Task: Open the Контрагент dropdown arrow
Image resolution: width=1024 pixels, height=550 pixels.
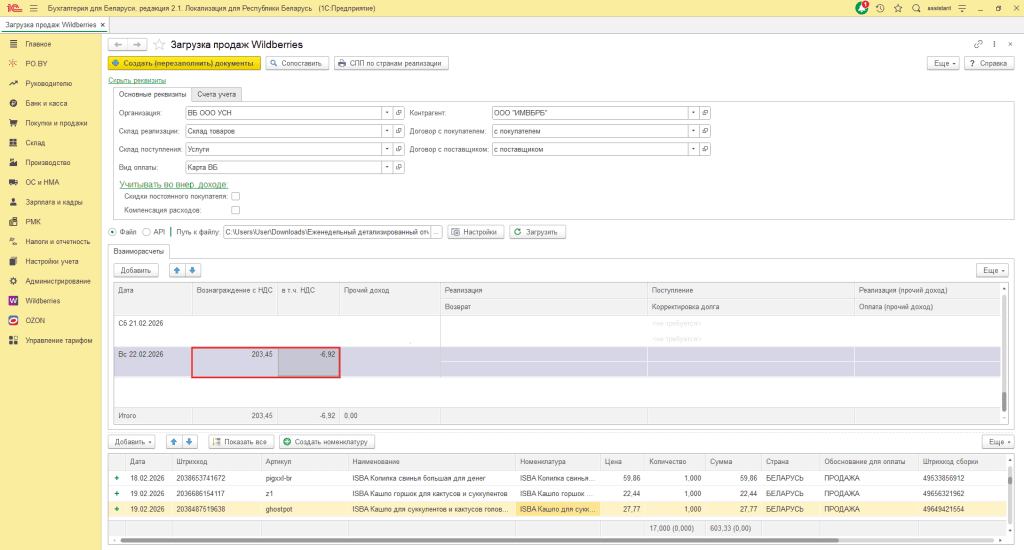Action: (x=691, y=113)
